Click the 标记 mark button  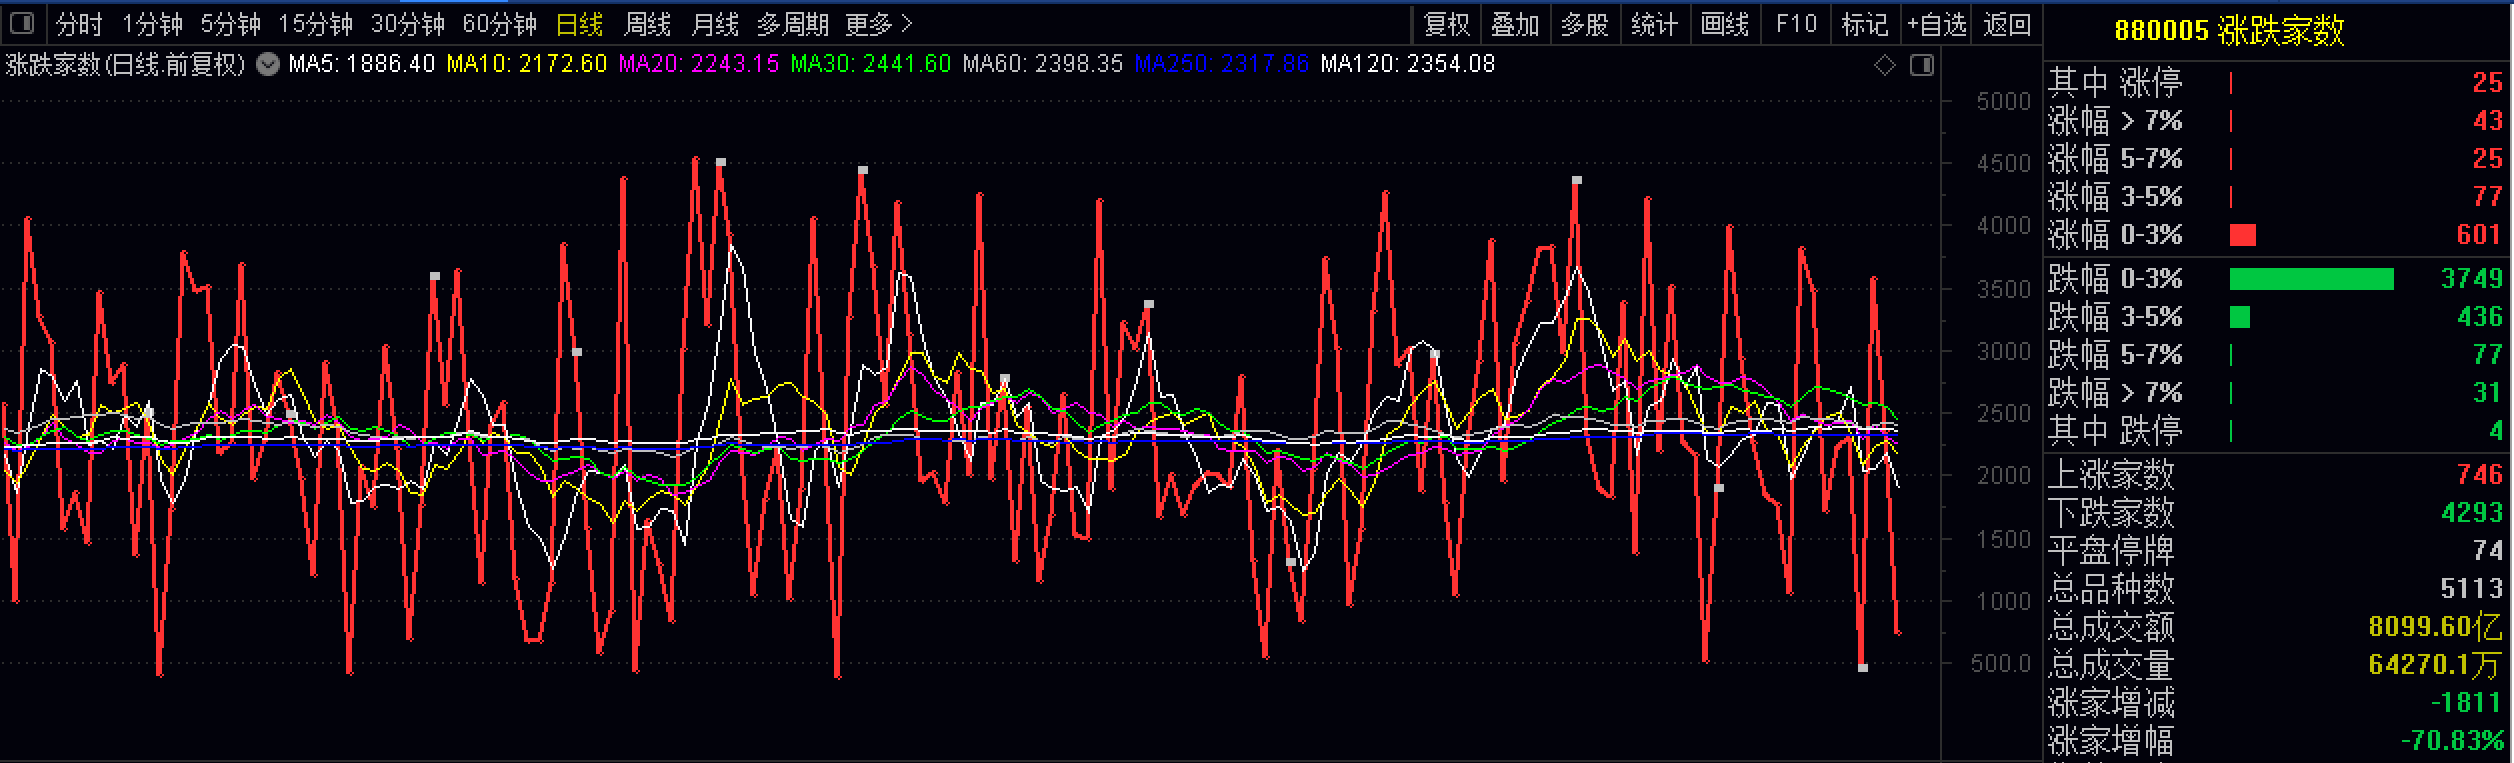click(1865, 24)
